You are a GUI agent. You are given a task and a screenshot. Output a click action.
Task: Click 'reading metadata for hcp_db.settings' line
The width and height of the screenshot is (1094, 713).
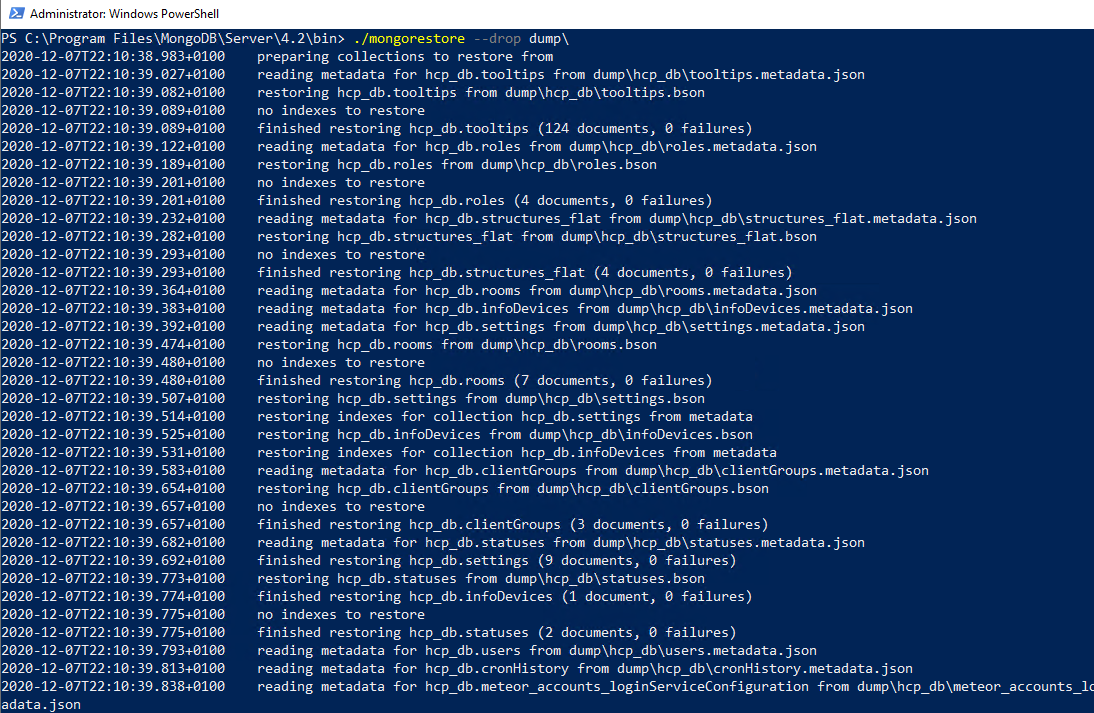click(561, 327)
